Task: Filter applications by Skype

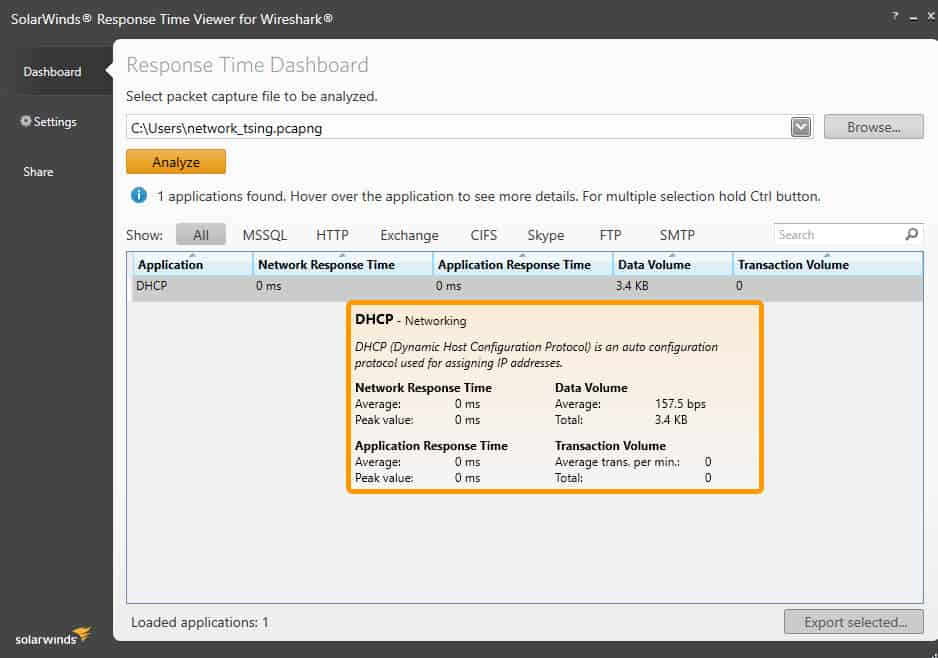Action: coord(546,235)
